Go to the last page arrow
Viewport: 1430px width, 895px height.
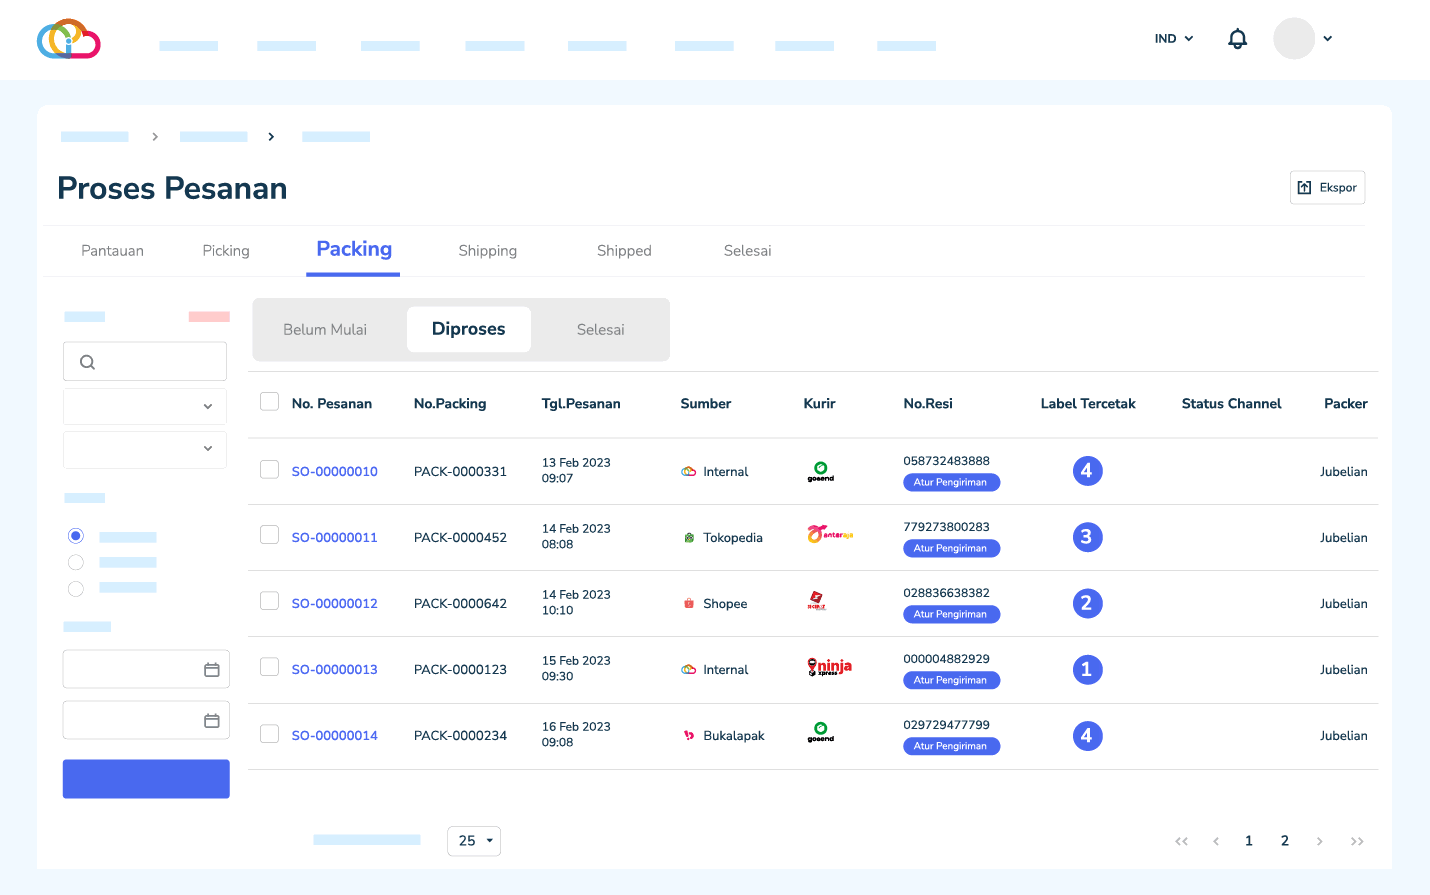(x=1356, y=841)
